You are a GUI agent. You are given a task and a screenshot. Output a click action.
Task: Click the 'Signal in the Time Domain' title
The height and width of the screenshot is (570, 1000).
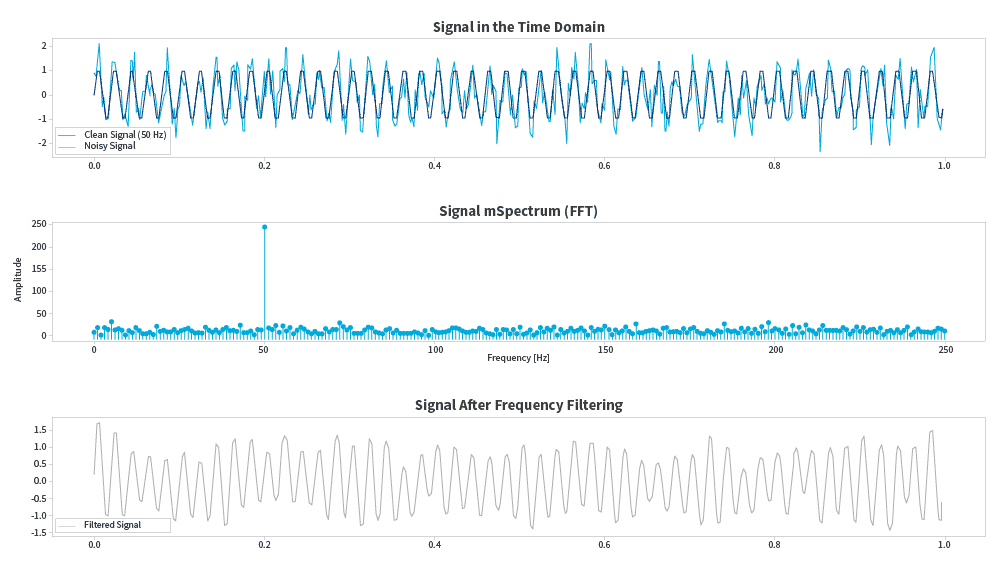(x=518, y=26)
